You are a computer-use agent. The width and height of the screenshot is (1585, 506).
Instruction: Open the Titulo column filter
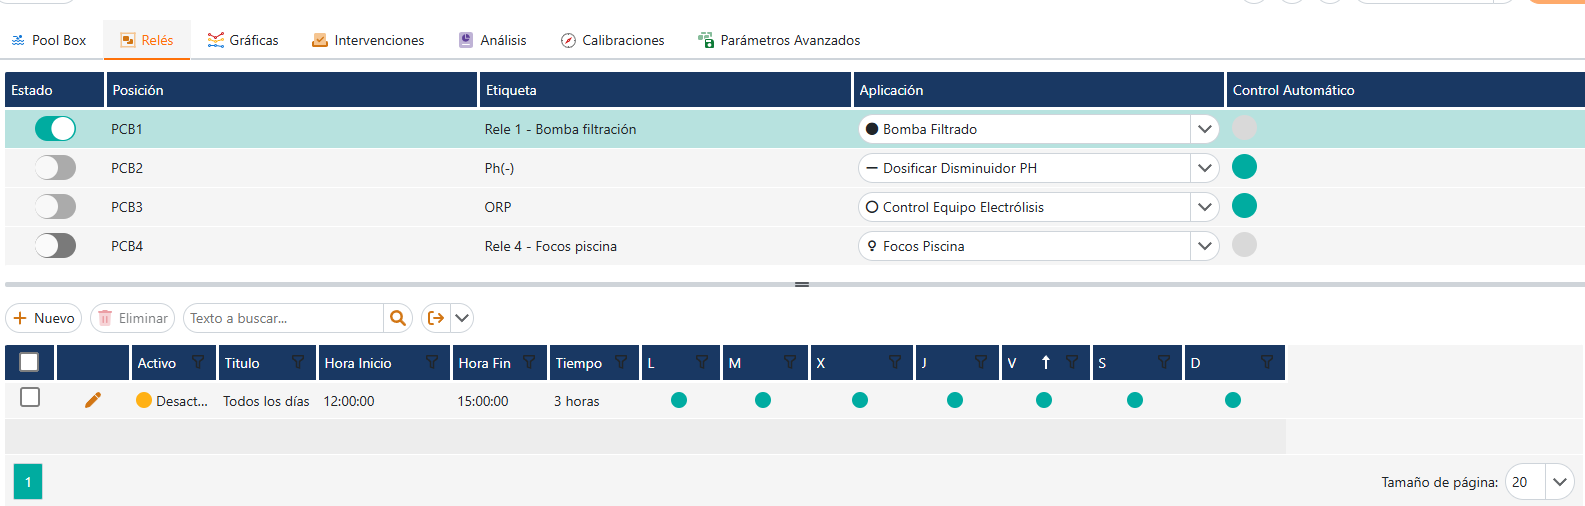point(298,362)
